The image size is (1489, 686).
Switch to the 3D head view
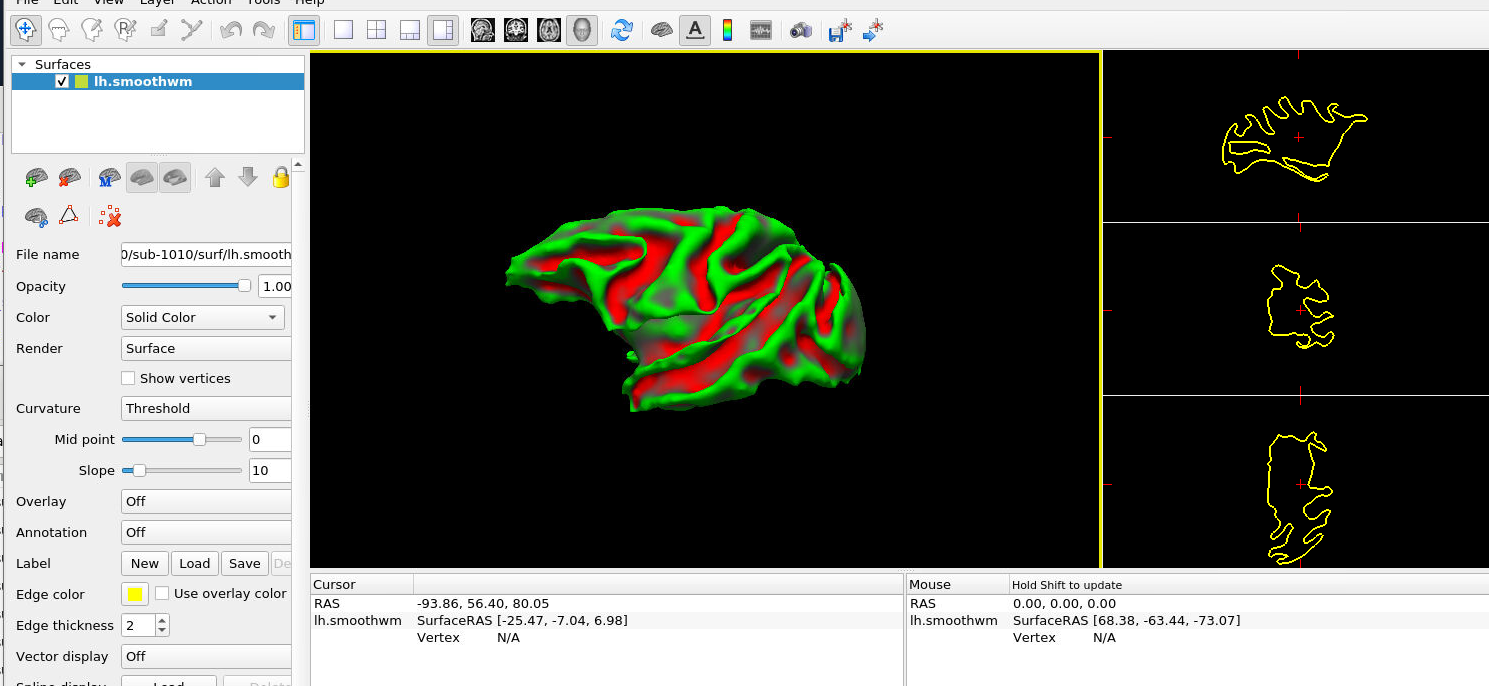pos(582,30)
